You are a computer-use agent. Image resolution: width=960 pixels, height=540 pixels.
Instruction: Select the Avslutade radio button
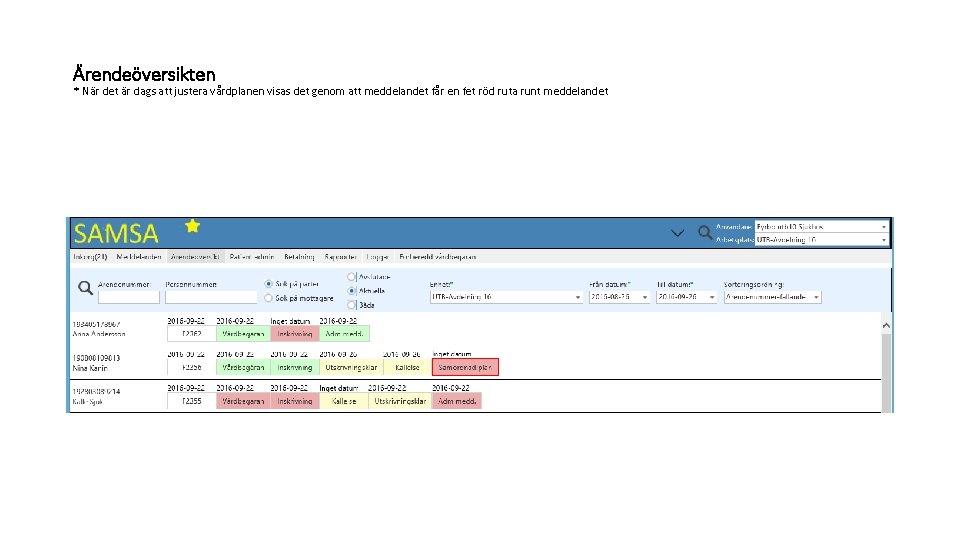351,277
